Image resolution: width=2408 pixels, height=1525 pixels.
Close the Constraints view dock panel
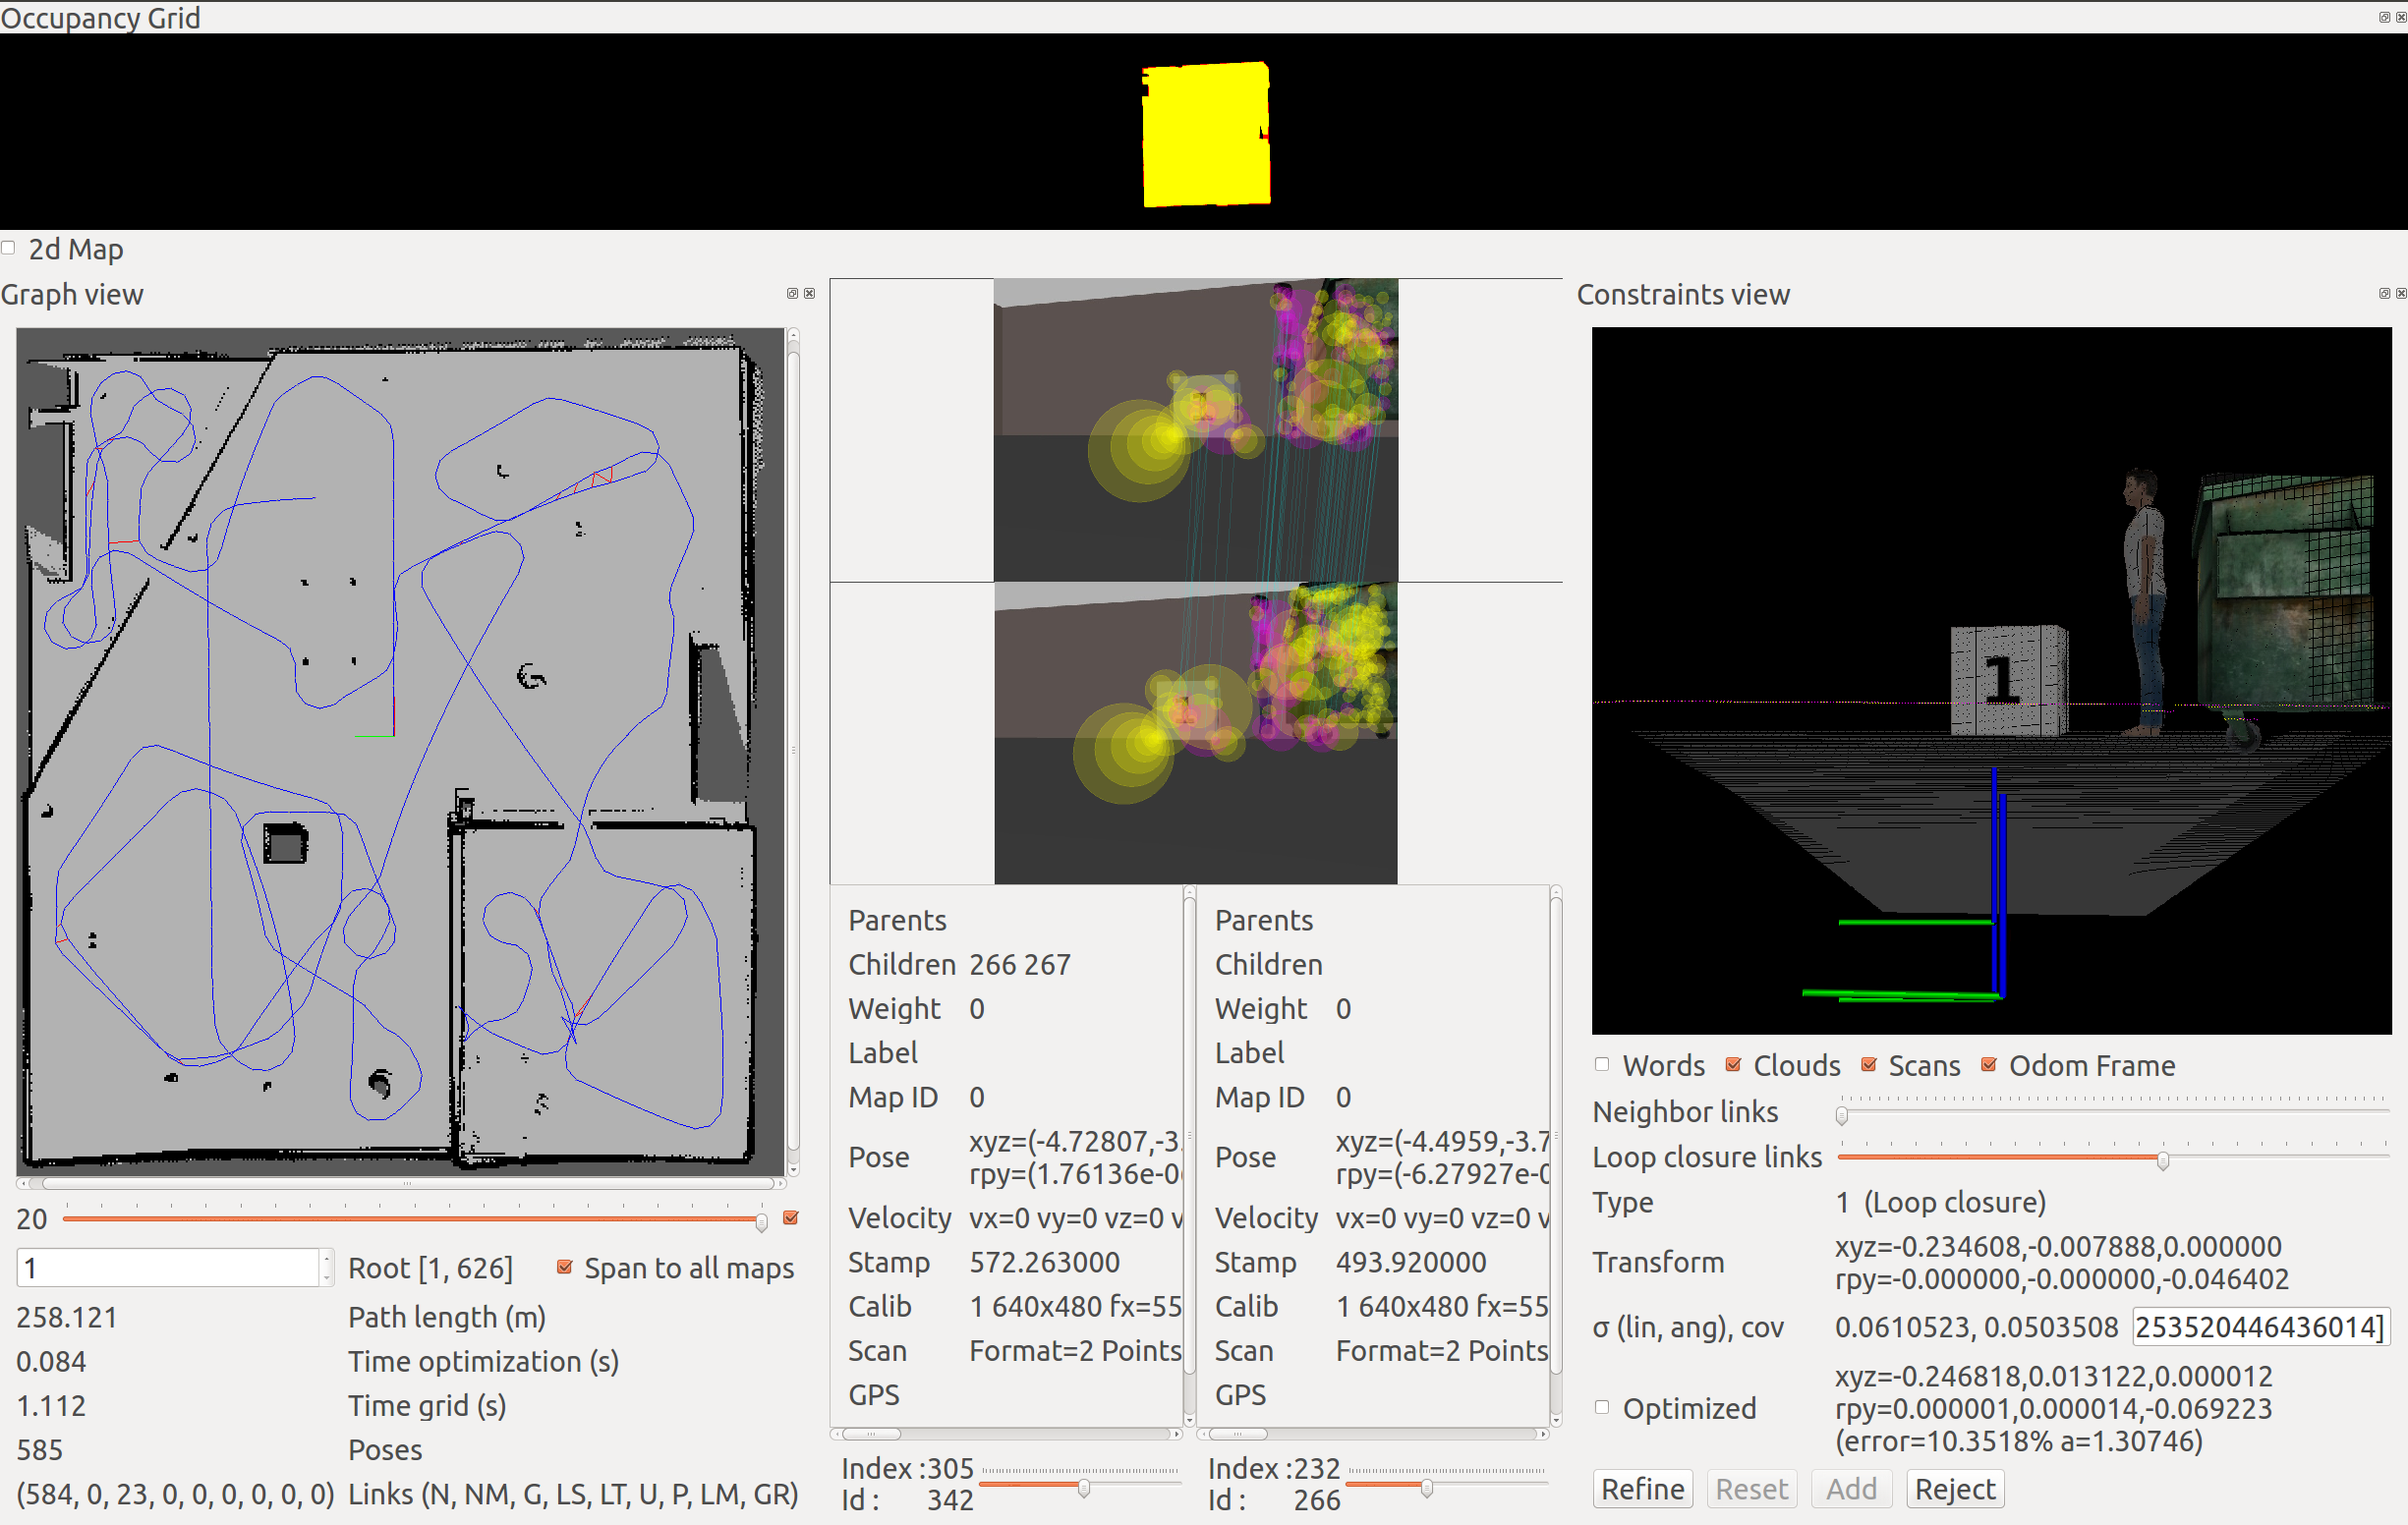pos(2400,293)
